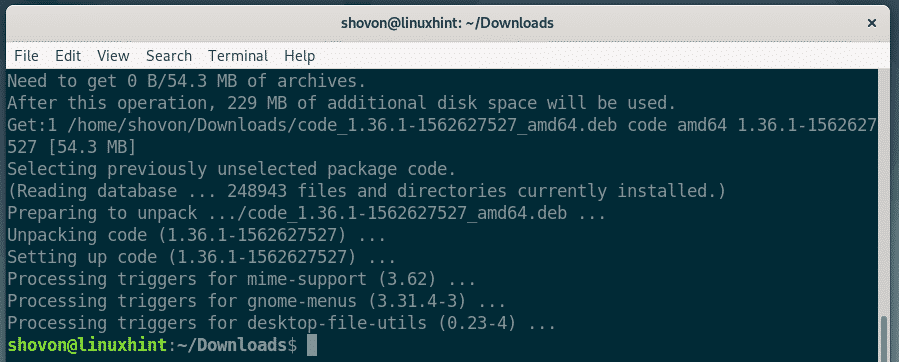Image resolution: width=899 pixels, height=362 pixels.
Task: Close the terminal window
Action: 871,23
